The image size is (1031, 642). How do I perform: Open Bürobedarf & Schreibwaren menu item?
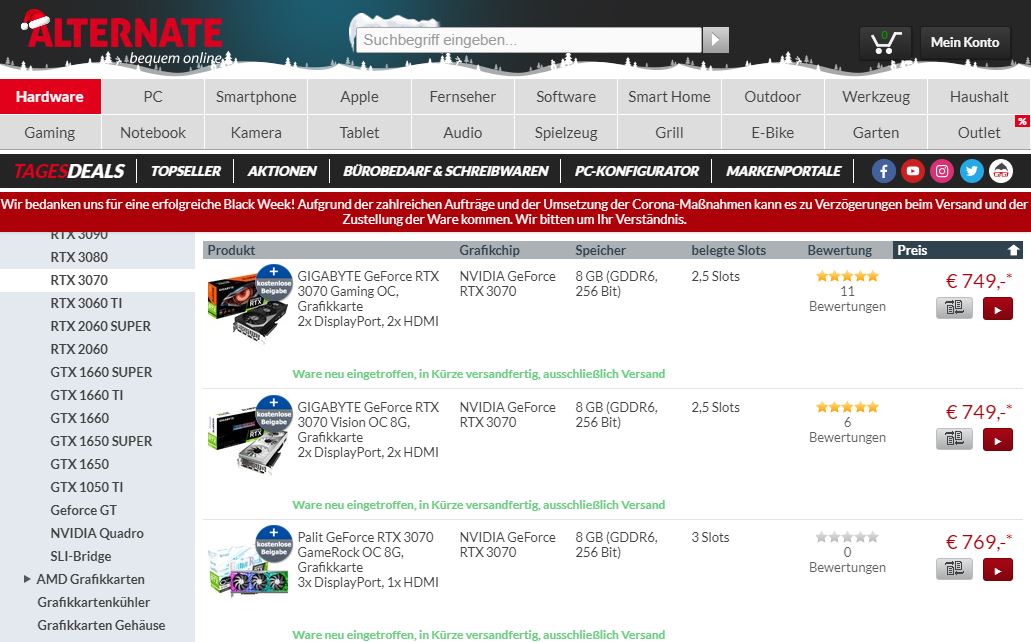click(x=445, y=171)
